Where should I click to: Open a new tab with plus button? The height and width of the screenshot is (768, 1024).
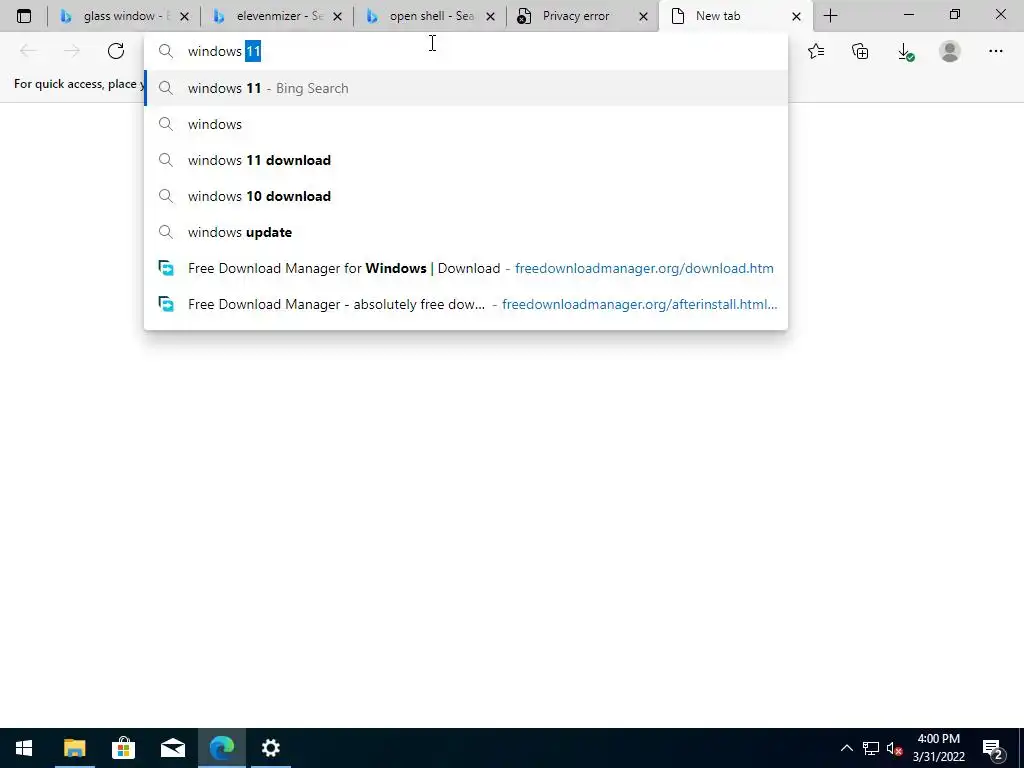click(831, 16)
